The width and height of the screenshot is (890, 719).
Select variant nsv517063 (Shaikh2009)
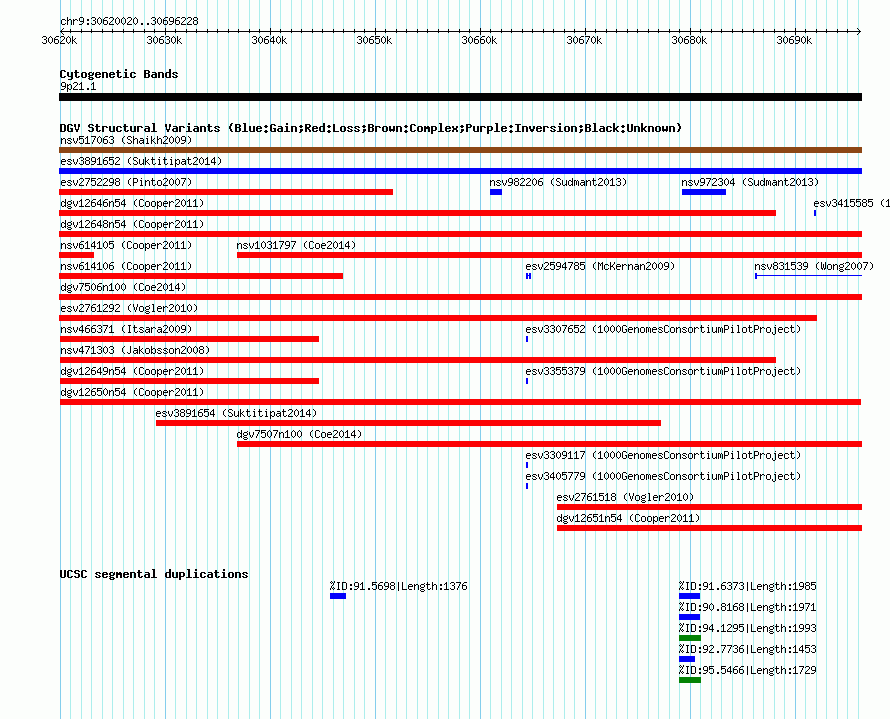pyautogui.click(x=126, y=140)
